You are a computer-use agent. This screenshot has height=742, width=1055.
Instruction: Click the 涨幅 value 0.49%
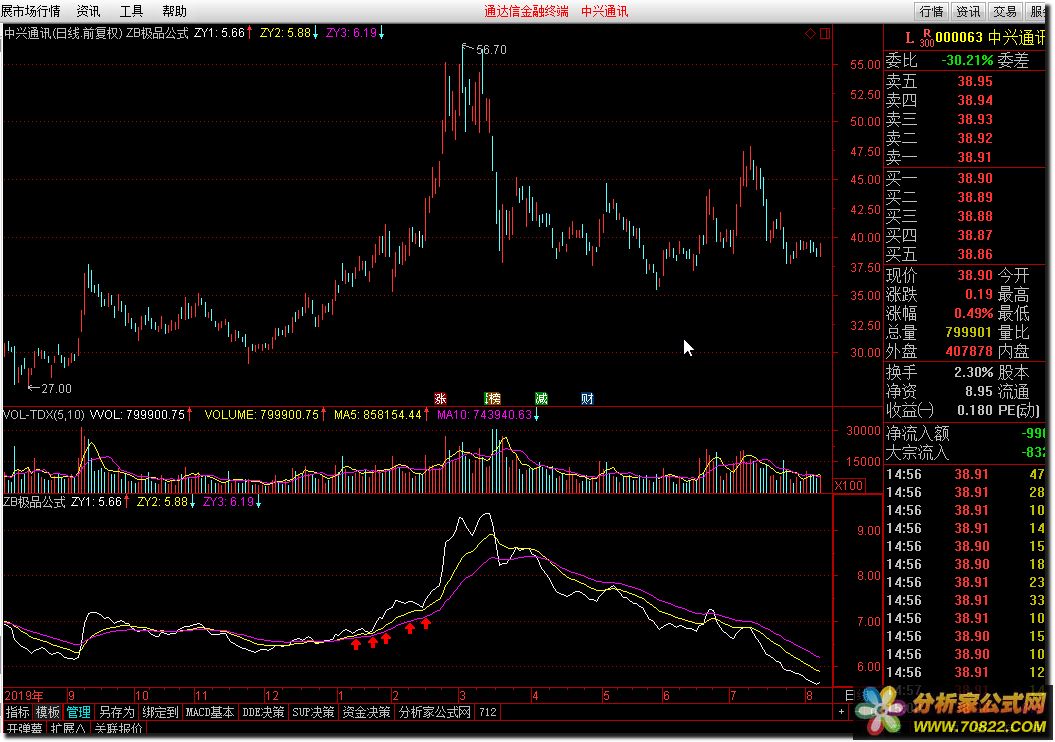[973, 313]
